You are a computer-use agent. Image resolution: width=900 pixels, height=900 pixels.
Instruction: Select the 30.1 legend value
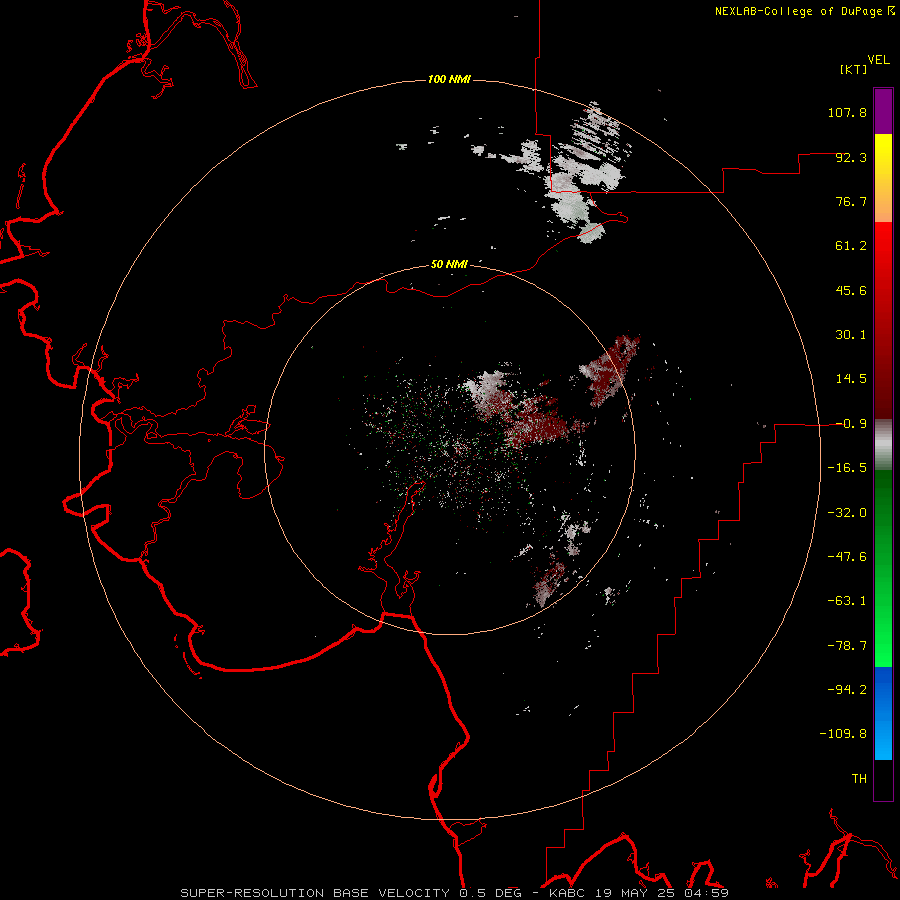tap(851, 335)
